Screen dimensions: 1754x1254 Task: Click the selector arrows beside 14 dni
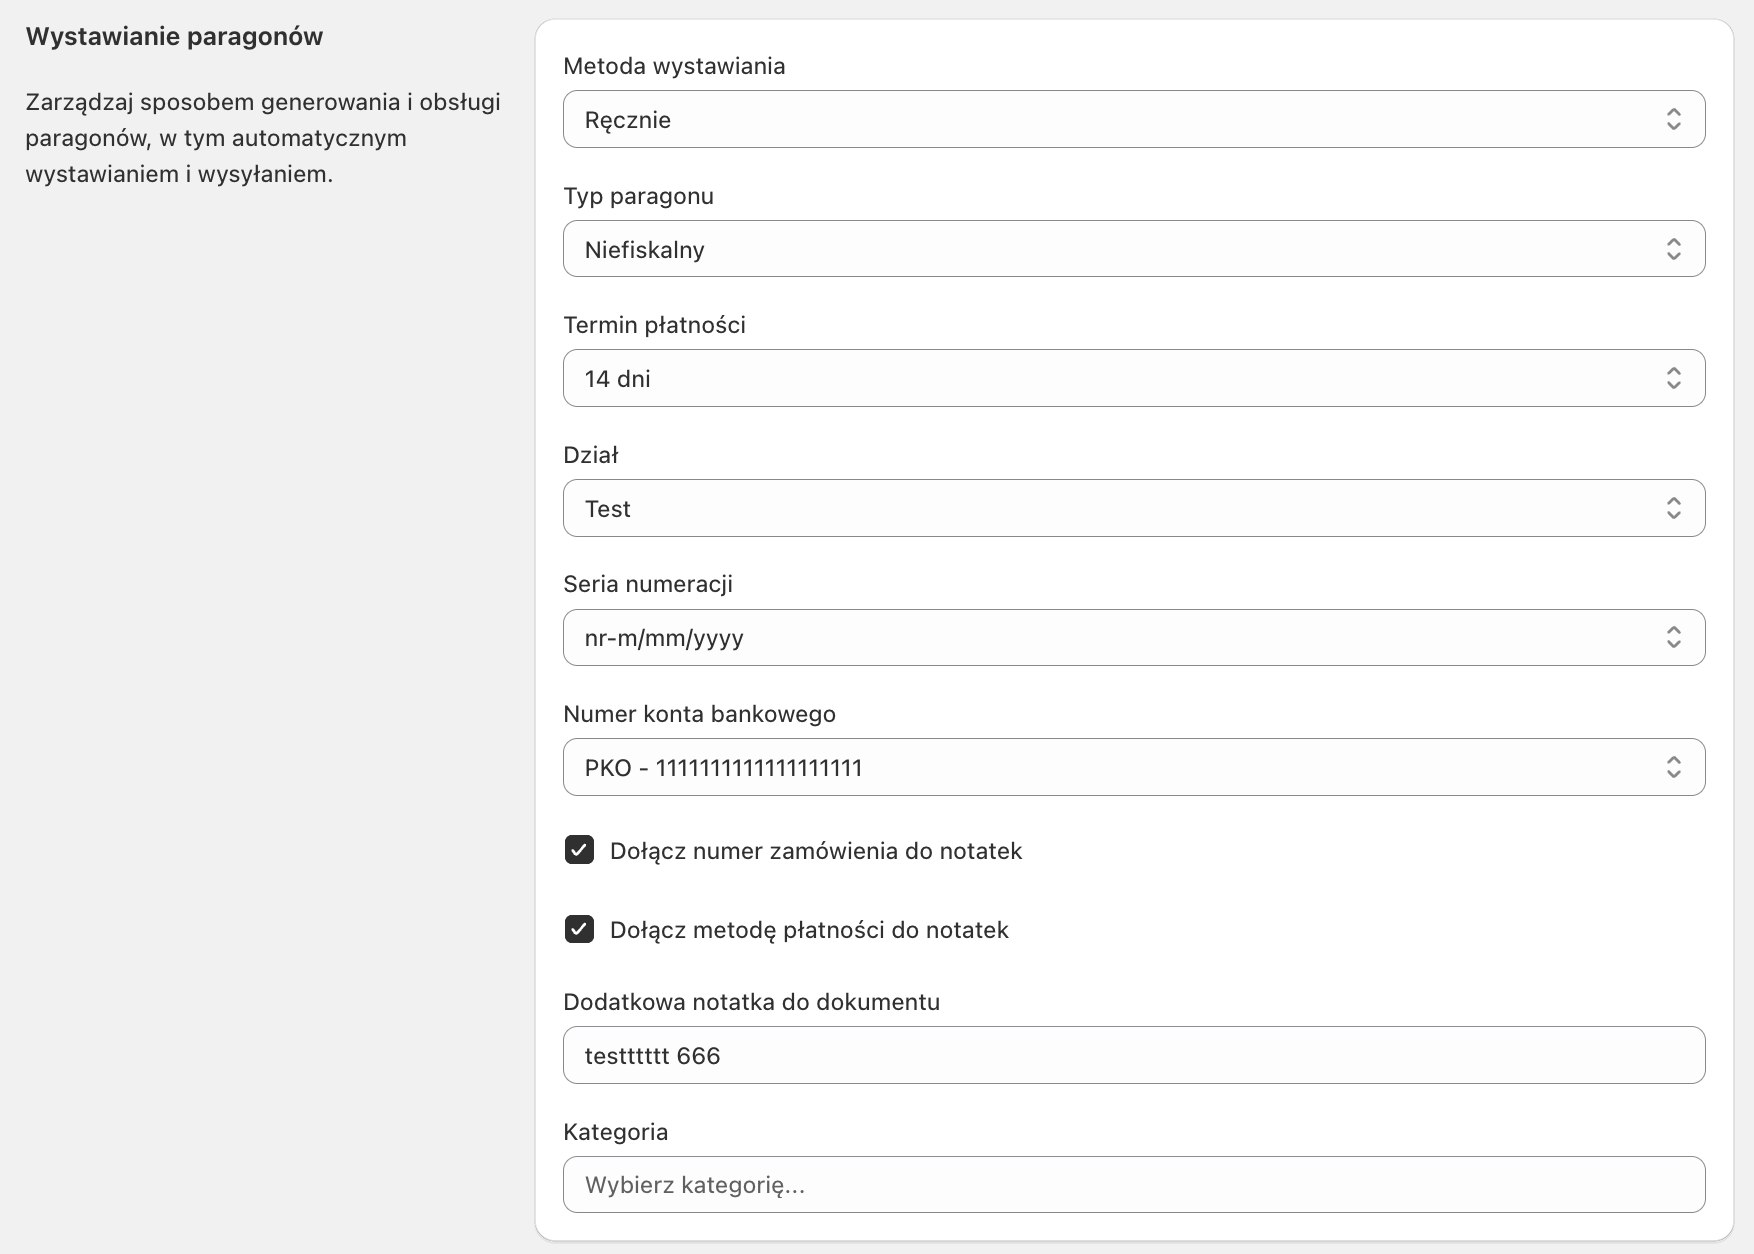(x=1673, y=378)
